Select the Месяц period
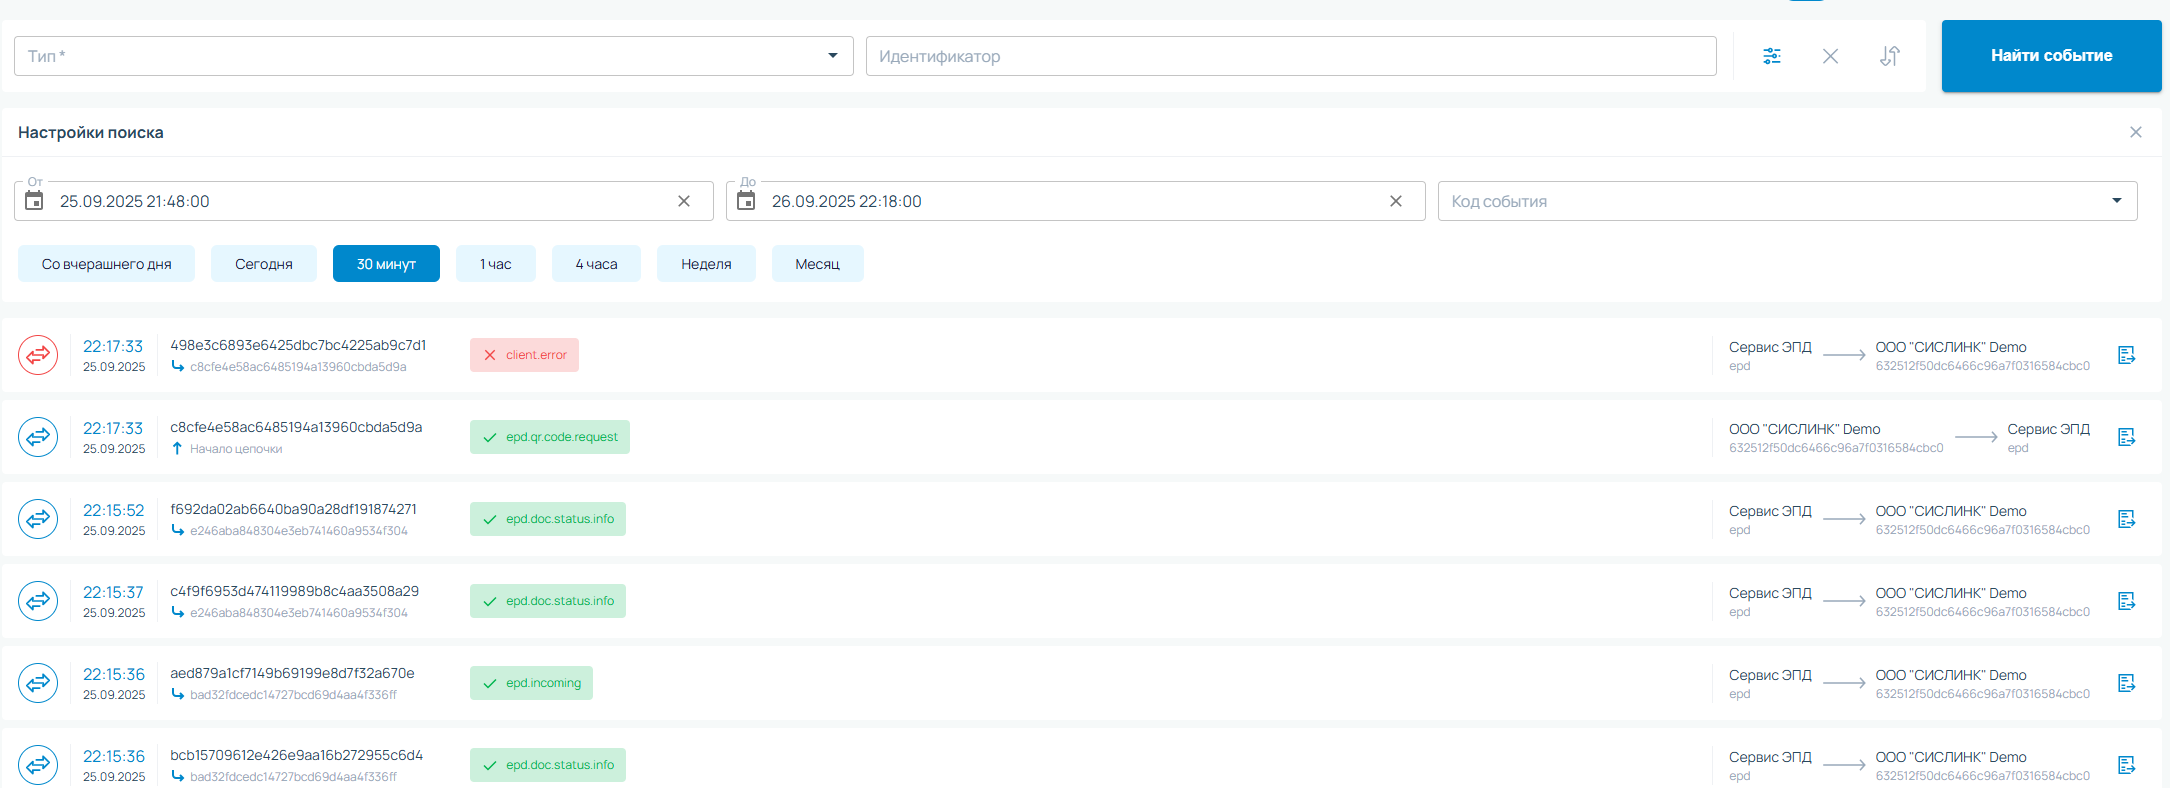Viewport: 2170px width, 788px height. (x=817, y=264)
